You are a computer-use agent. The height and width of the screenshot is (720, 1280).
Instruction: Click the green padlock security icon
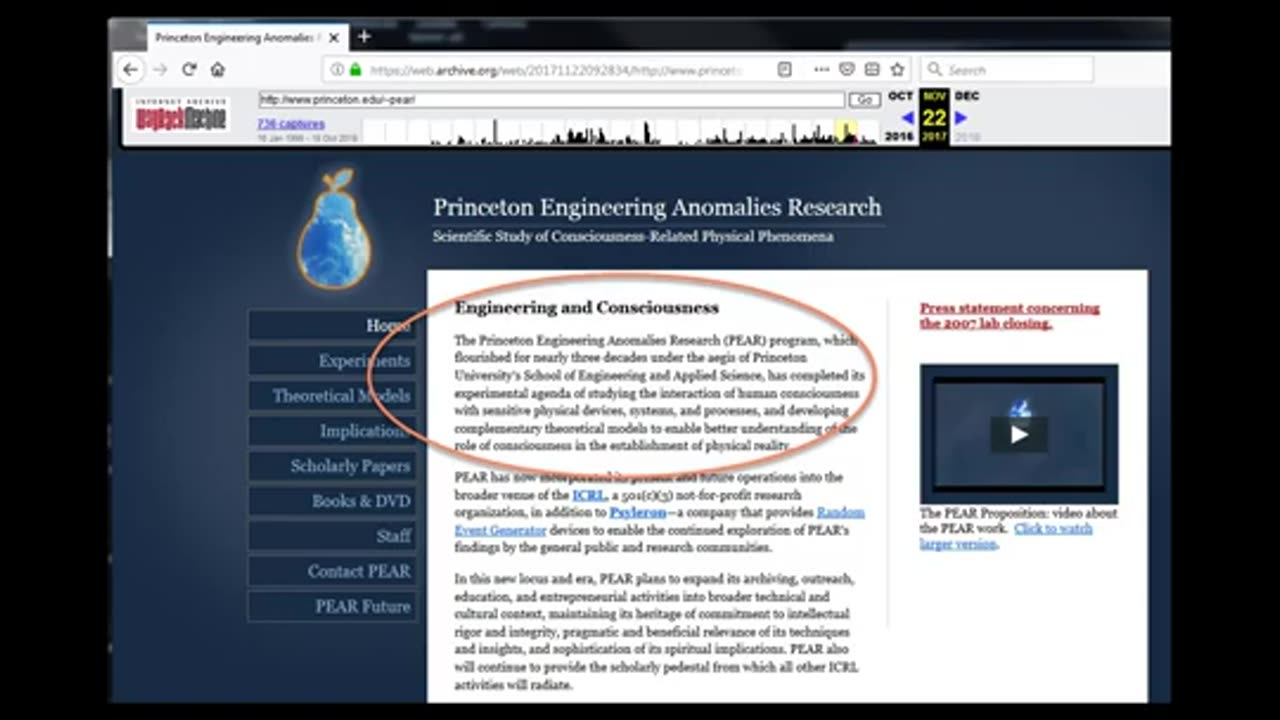(355, 70)
